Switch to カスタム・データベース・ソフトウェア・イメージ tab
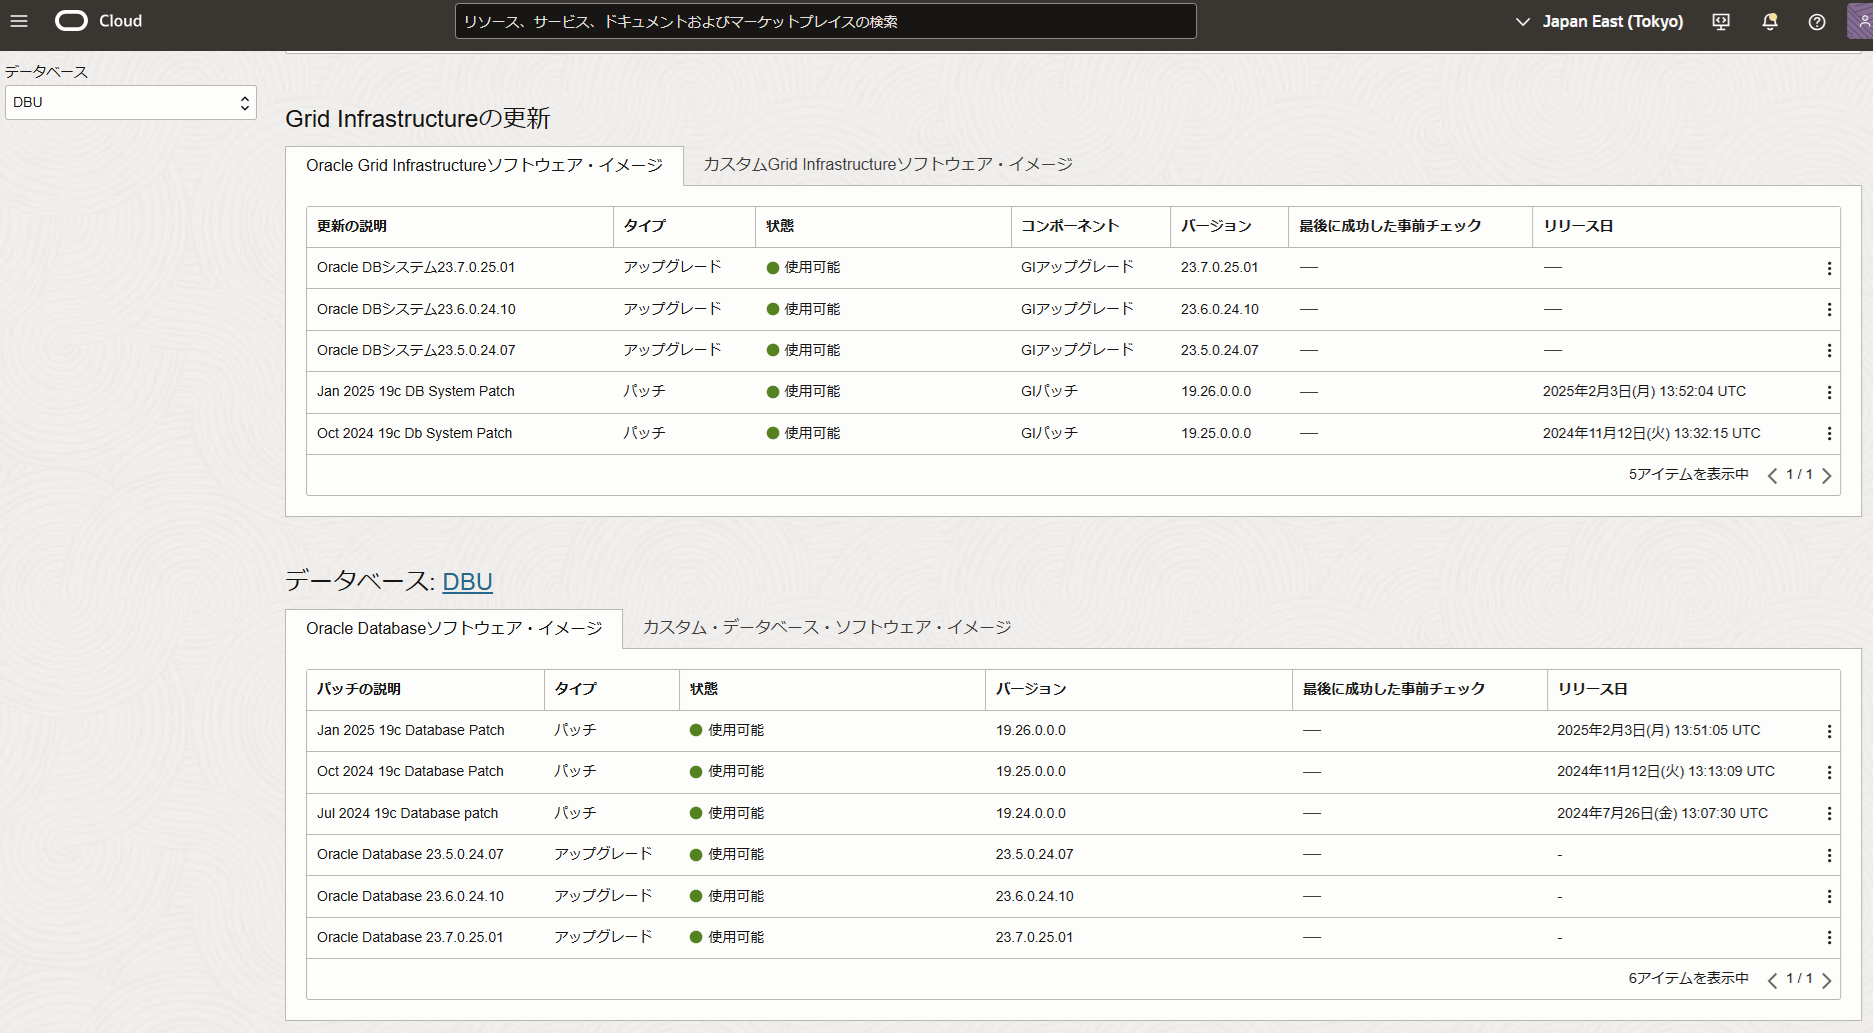Screen dimensions: 1873x1033 tap(827, 627)
